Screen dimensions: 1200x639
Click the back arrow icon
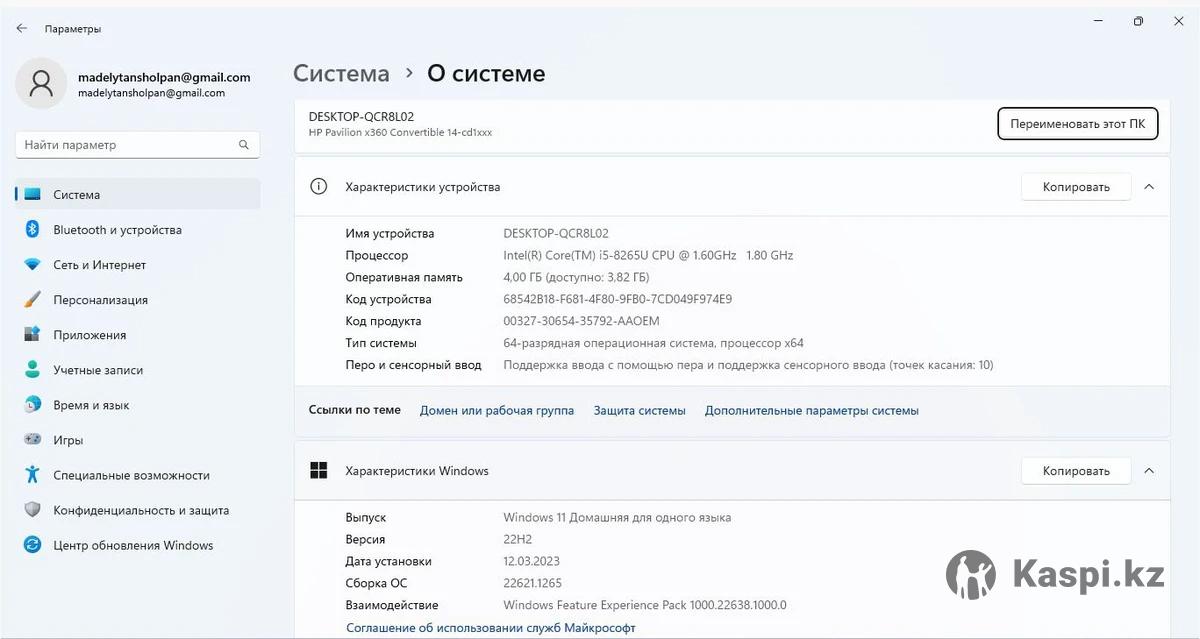coord(22,29)
